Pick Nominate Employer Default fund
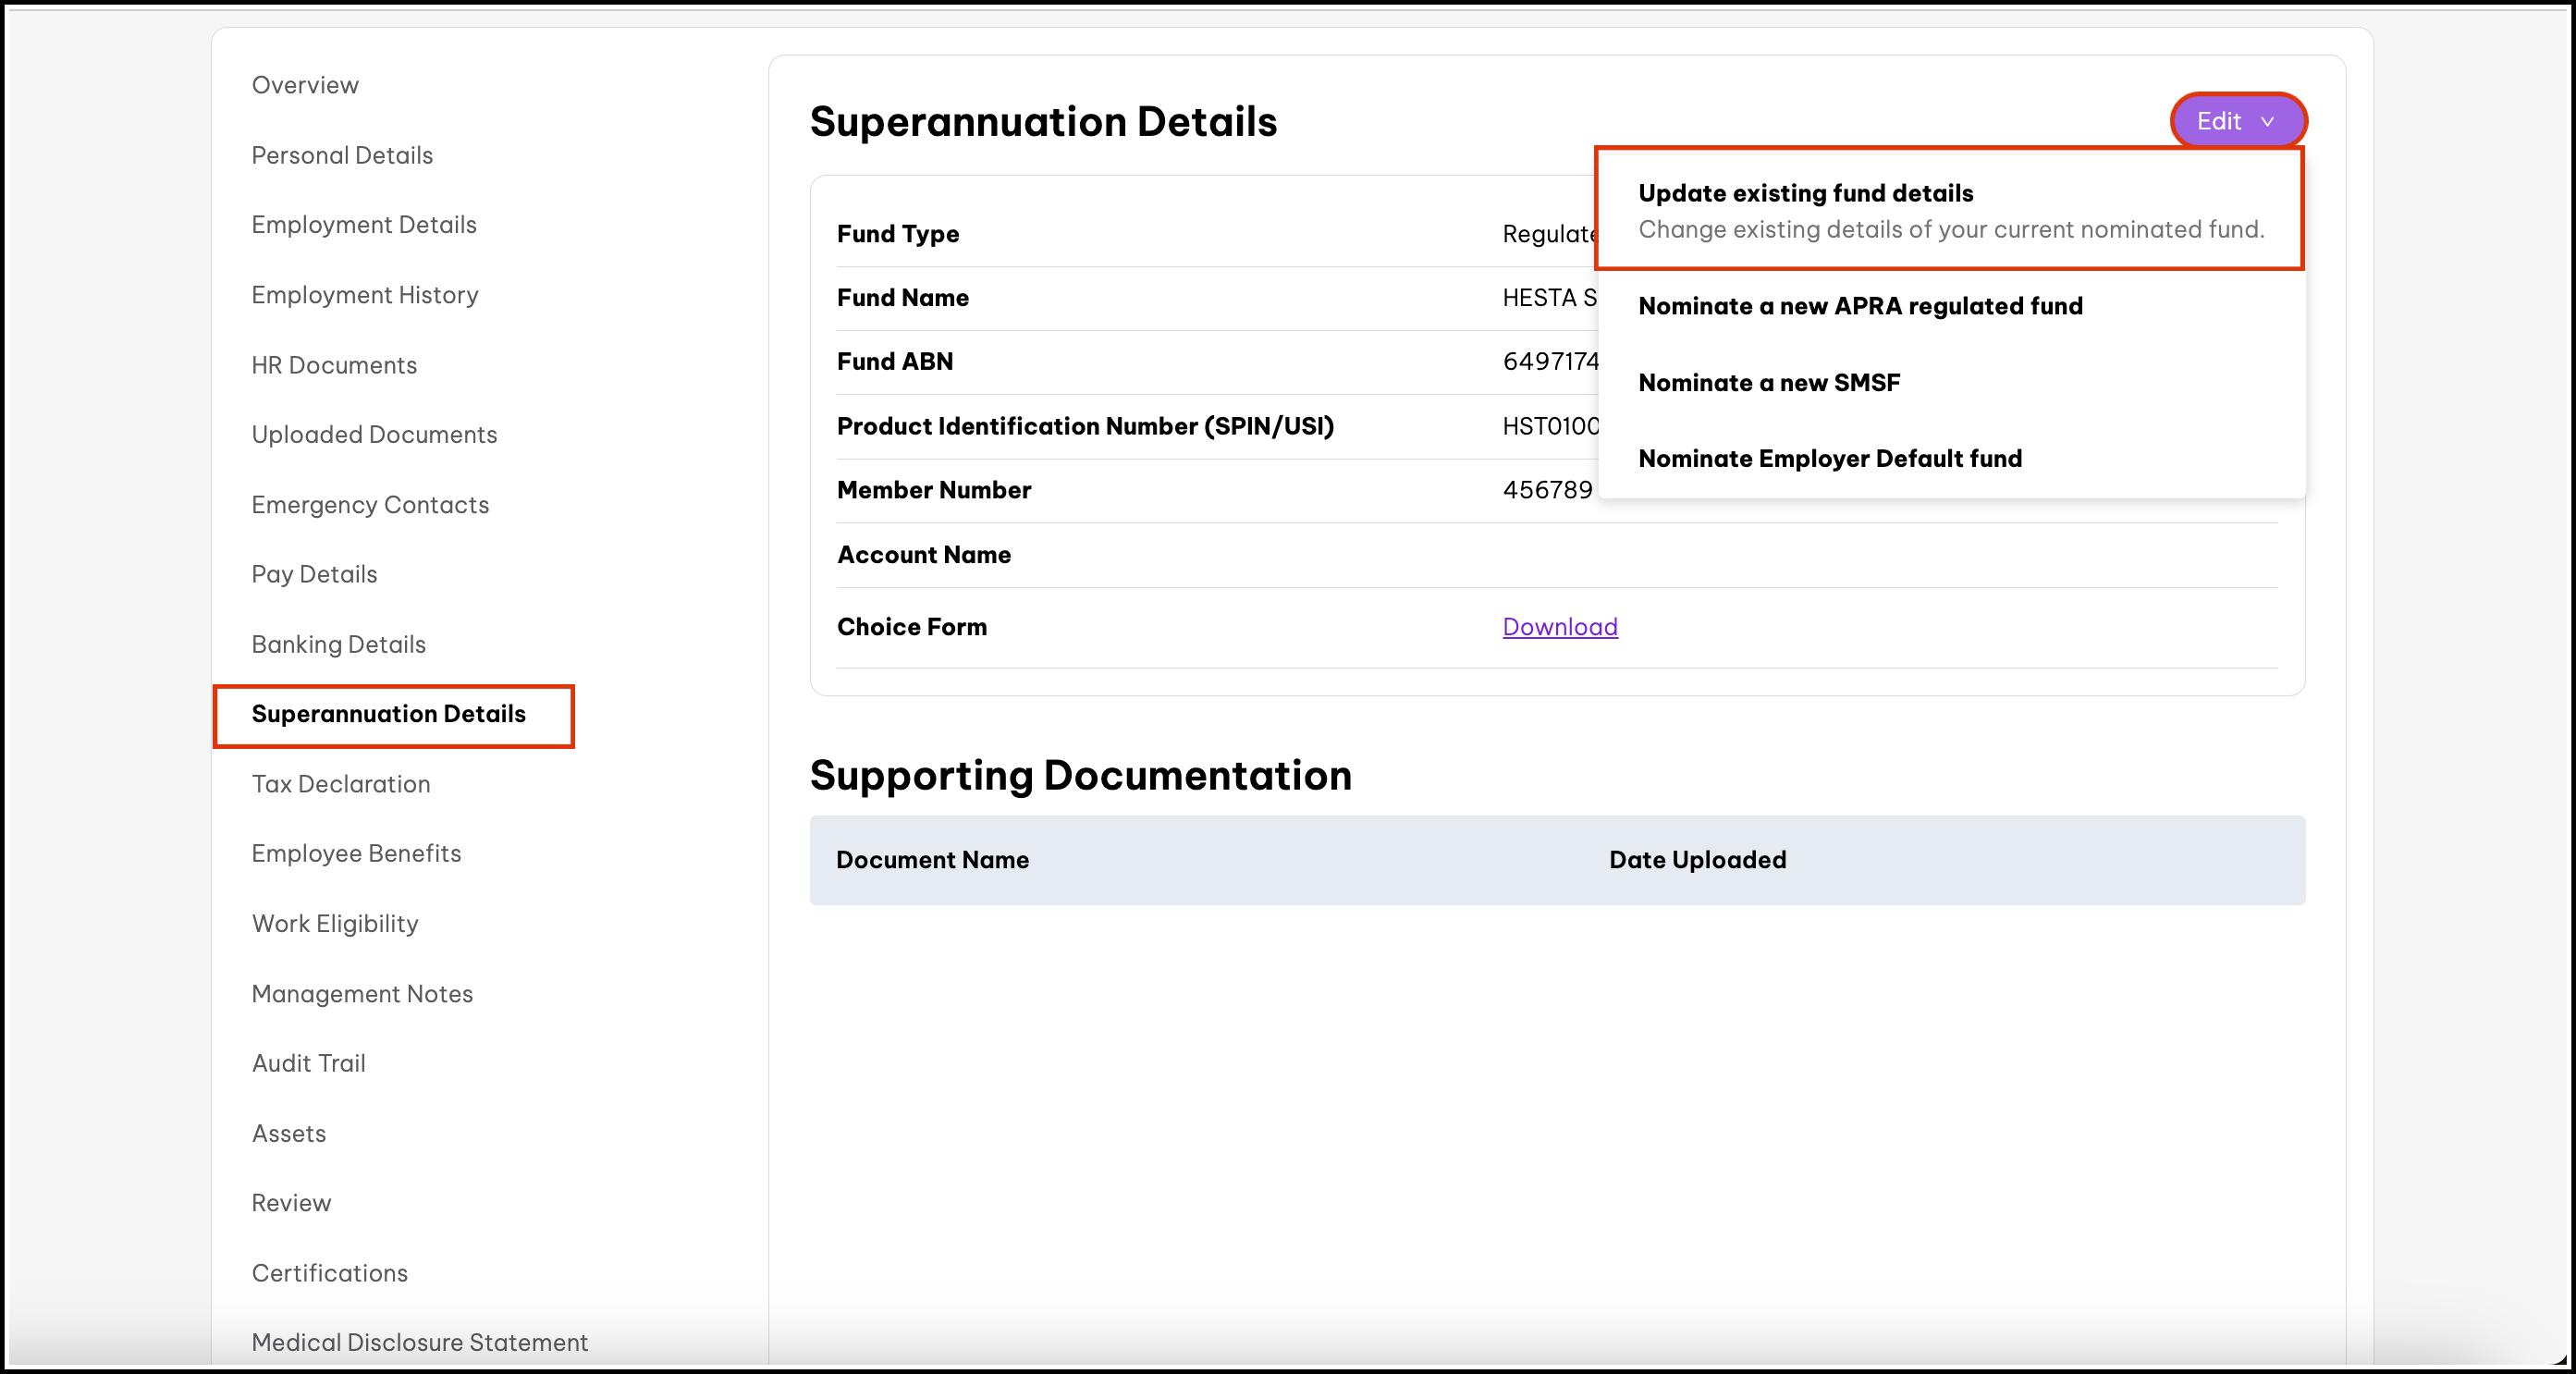Image resolution: width=2576 pixels, height=1374 pixels. [1829, 459]
